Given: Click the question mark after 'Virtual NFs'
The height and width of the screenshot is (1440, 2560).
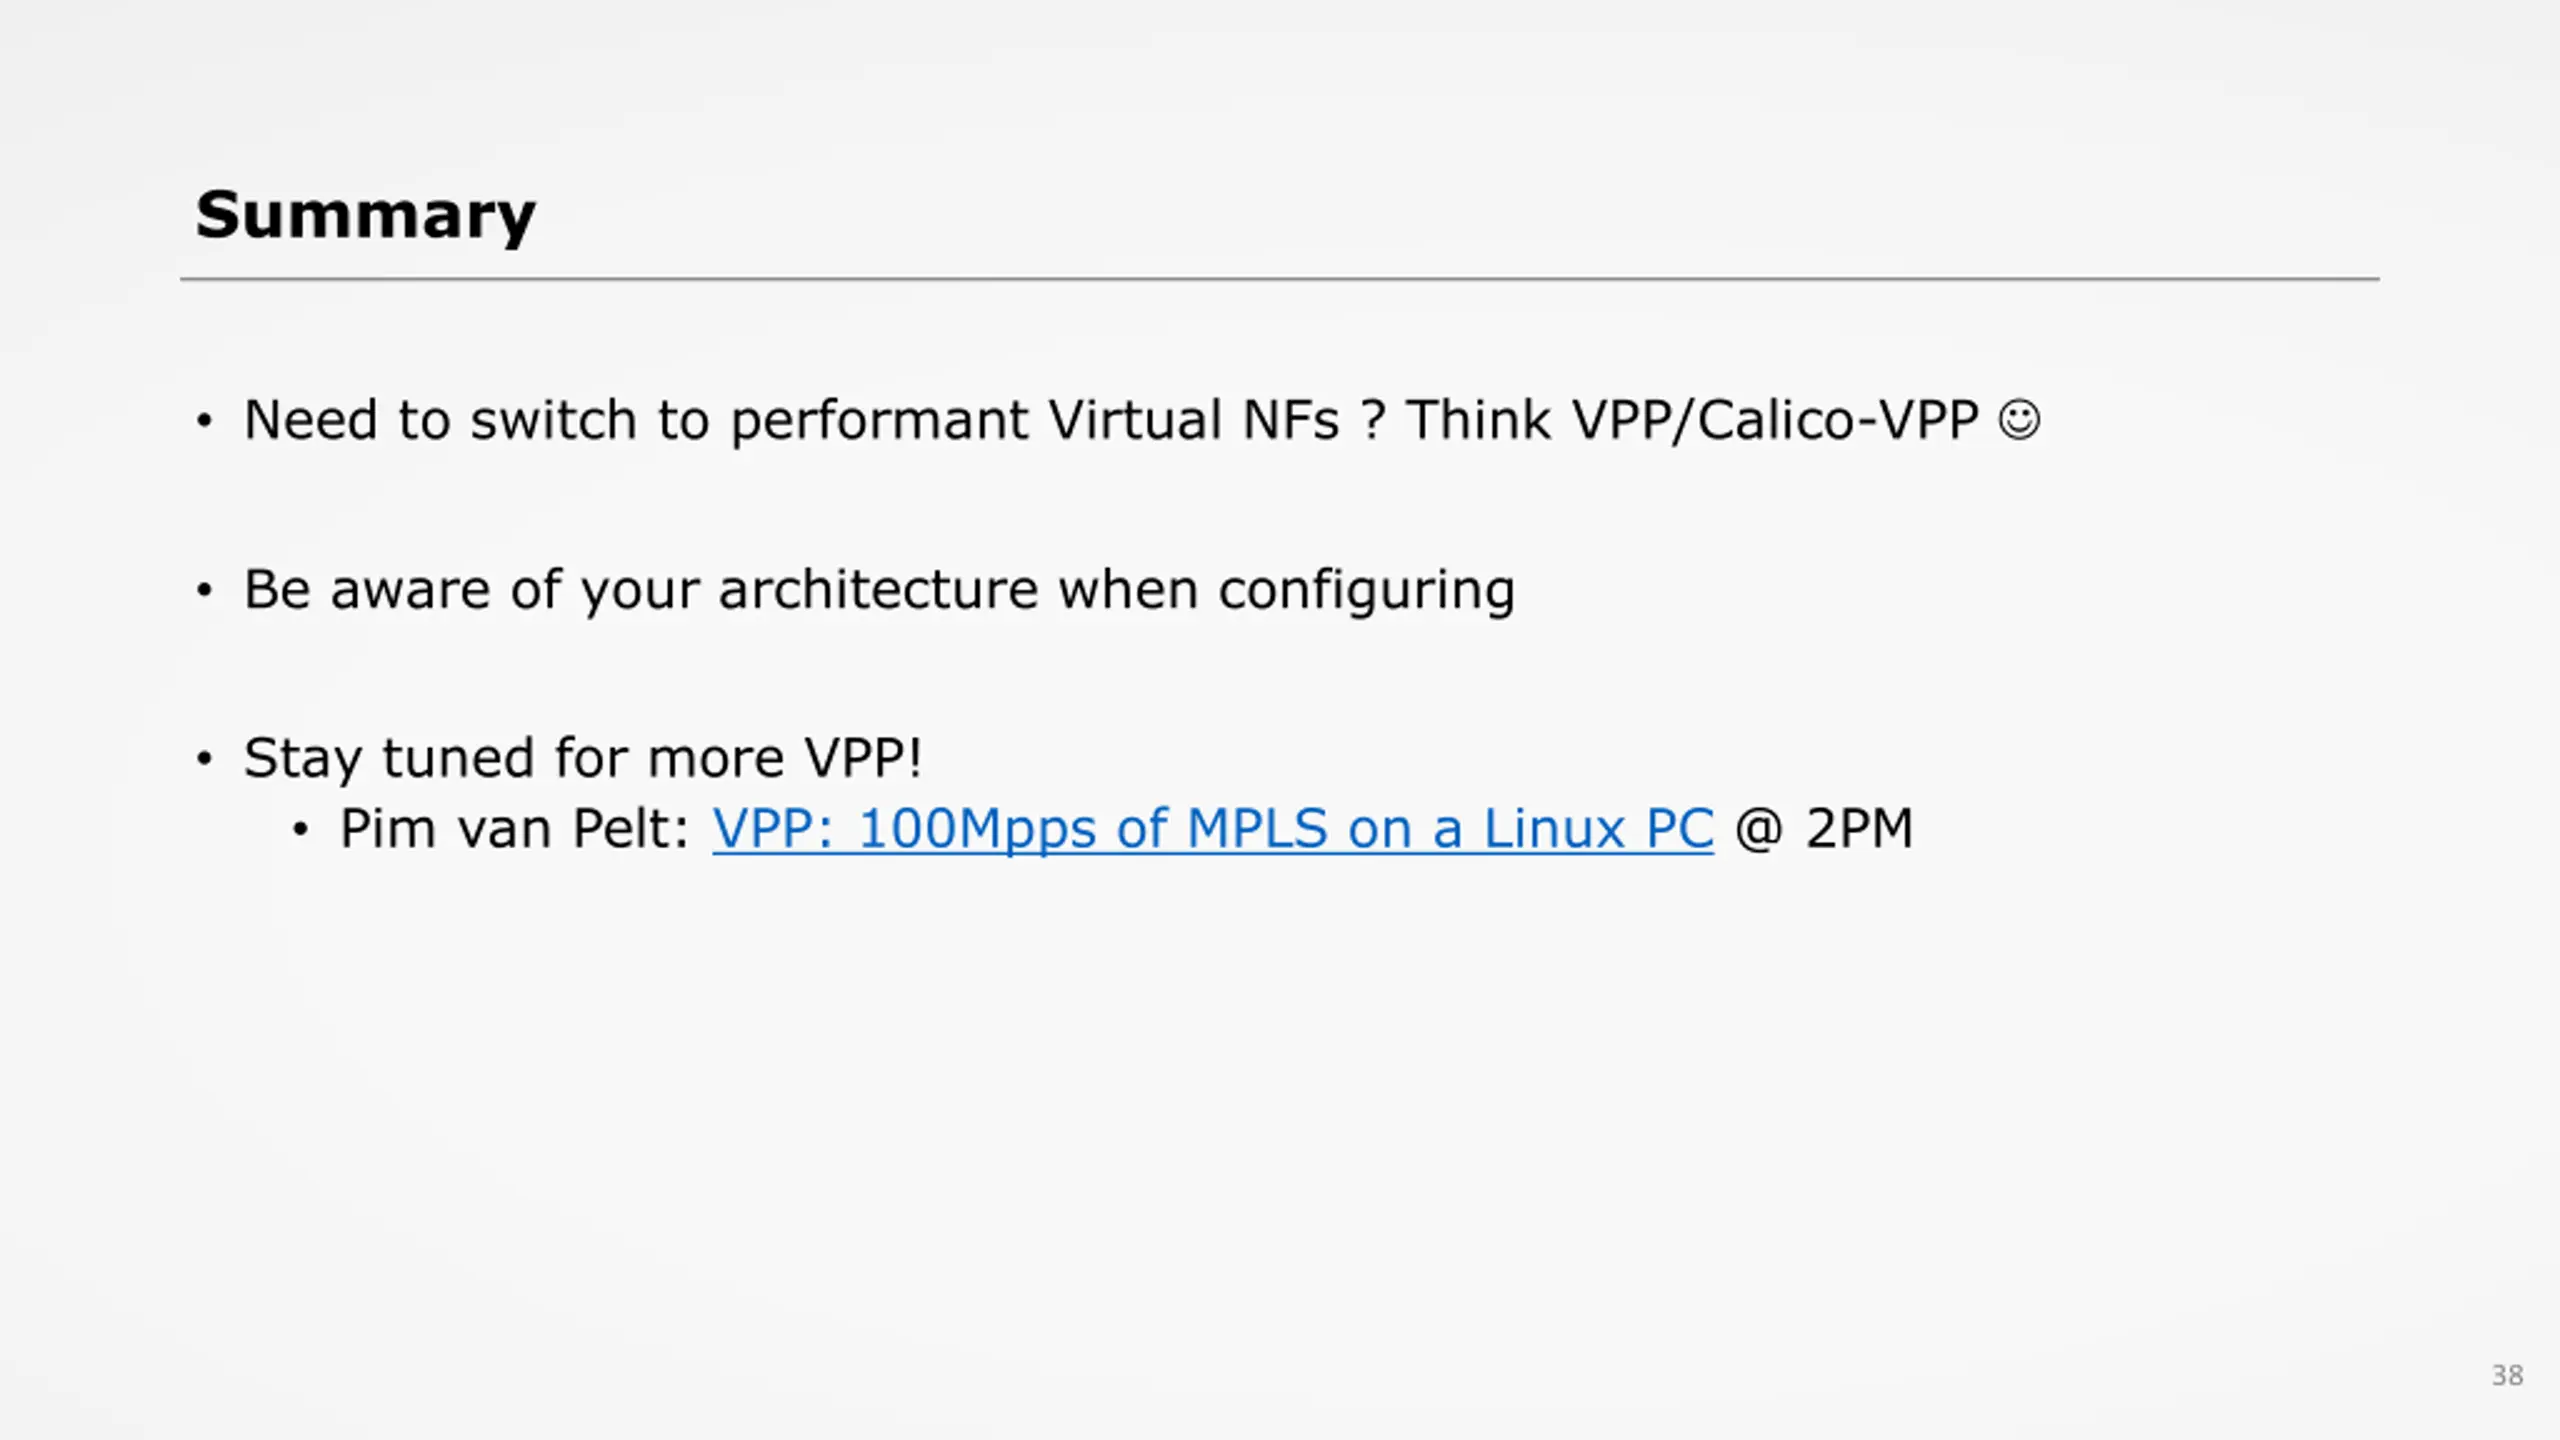Looking at the screenshot, I should [1374, 420].
